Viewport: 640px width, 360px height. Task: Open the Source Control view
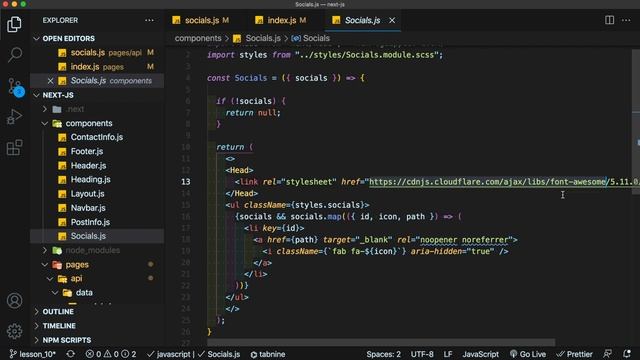pyautogui.click(x=16, y=87)
